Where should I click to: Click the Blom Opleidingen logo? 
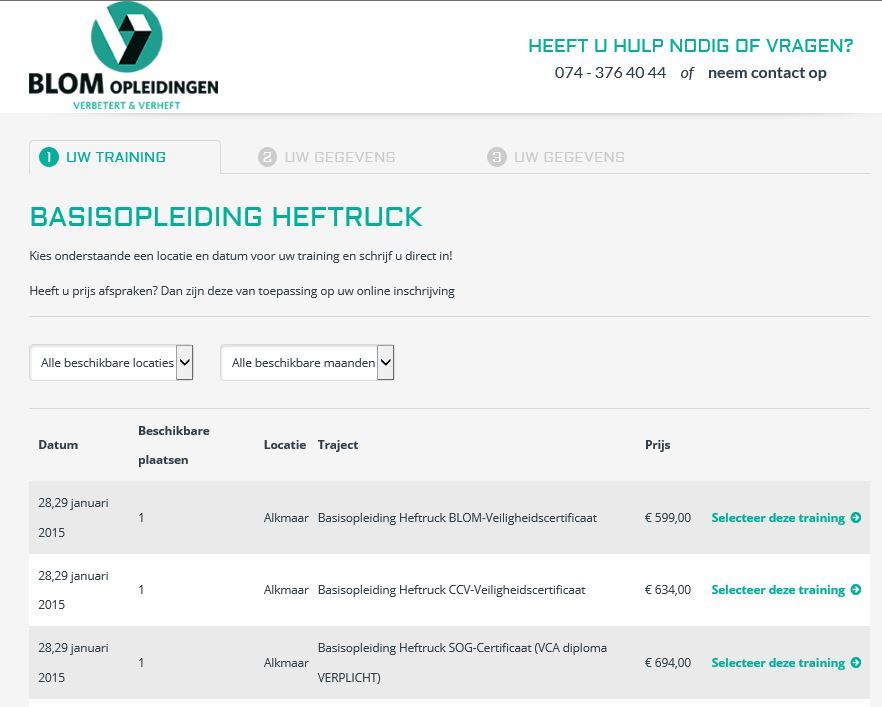tap(124, 56)
